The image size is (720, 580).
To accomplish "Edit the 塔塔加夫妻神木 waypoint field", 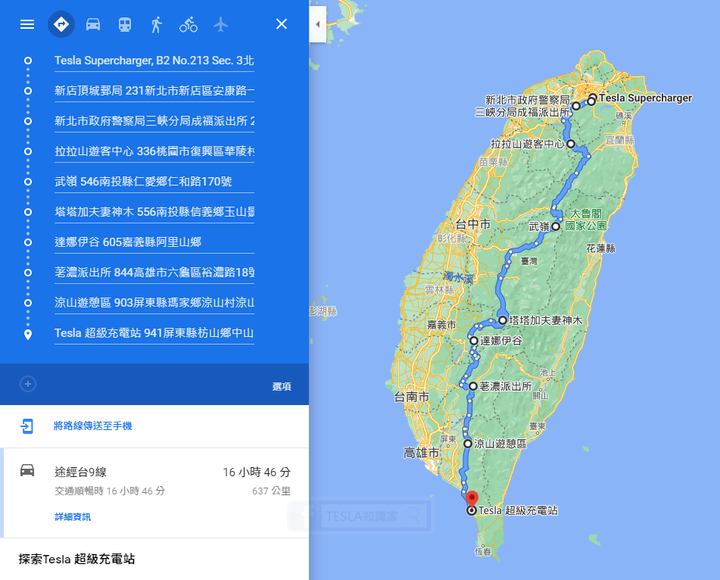I will tap(154, 212).
